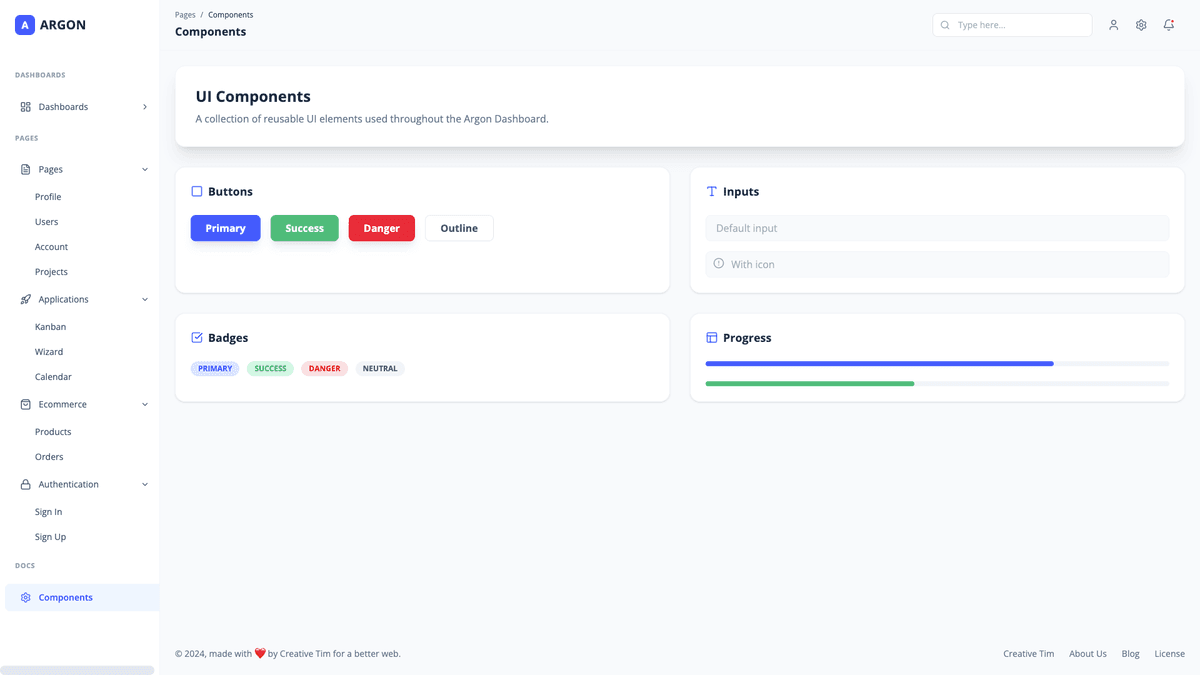Select Kanban from the sidebar
Screen dimensions: 1200x675
pos(50,326)
